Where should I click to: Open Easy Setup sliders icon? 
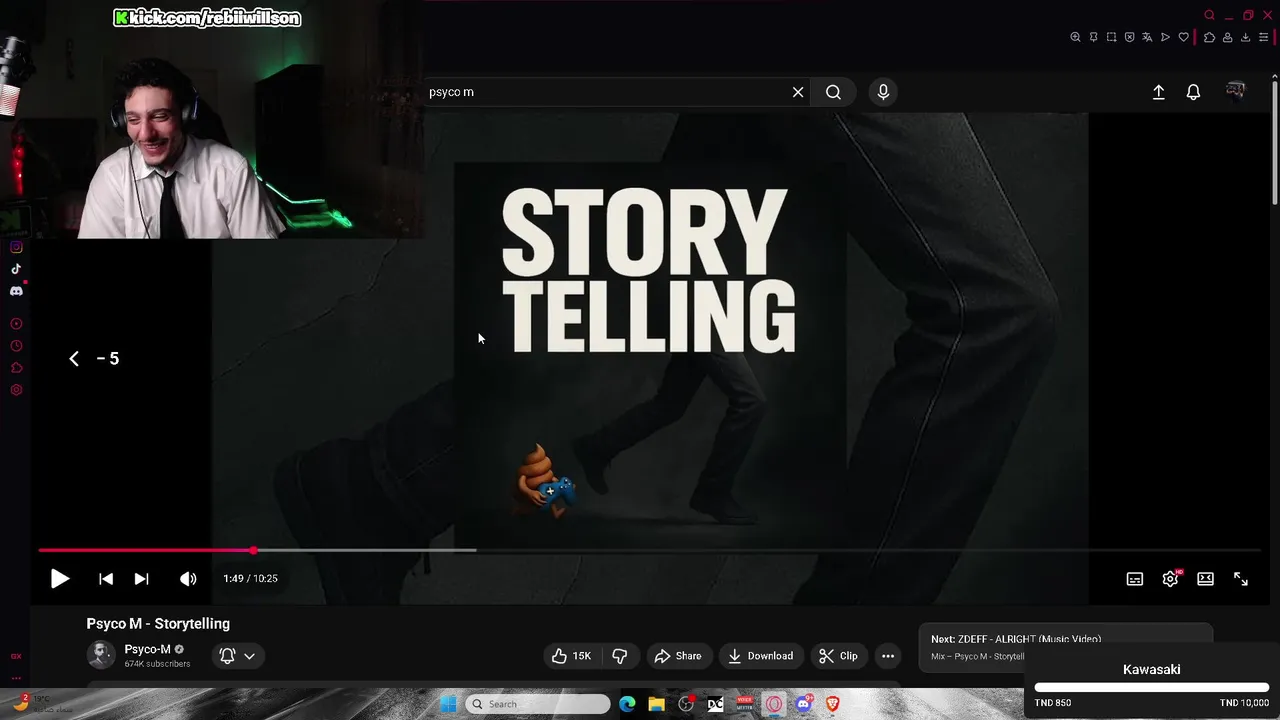pos(1263,37)
